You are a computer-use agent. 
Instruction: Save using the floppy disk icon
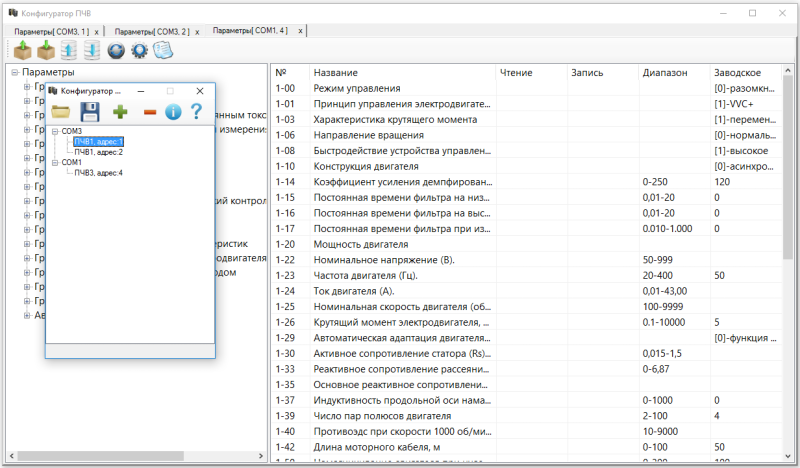coord(89,112)
